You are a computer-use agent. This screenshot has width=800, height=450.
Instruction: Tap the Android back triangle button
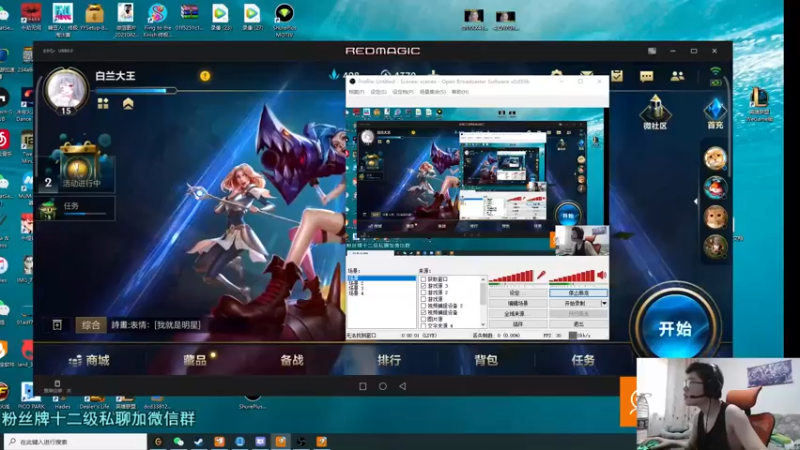[403, 386]
